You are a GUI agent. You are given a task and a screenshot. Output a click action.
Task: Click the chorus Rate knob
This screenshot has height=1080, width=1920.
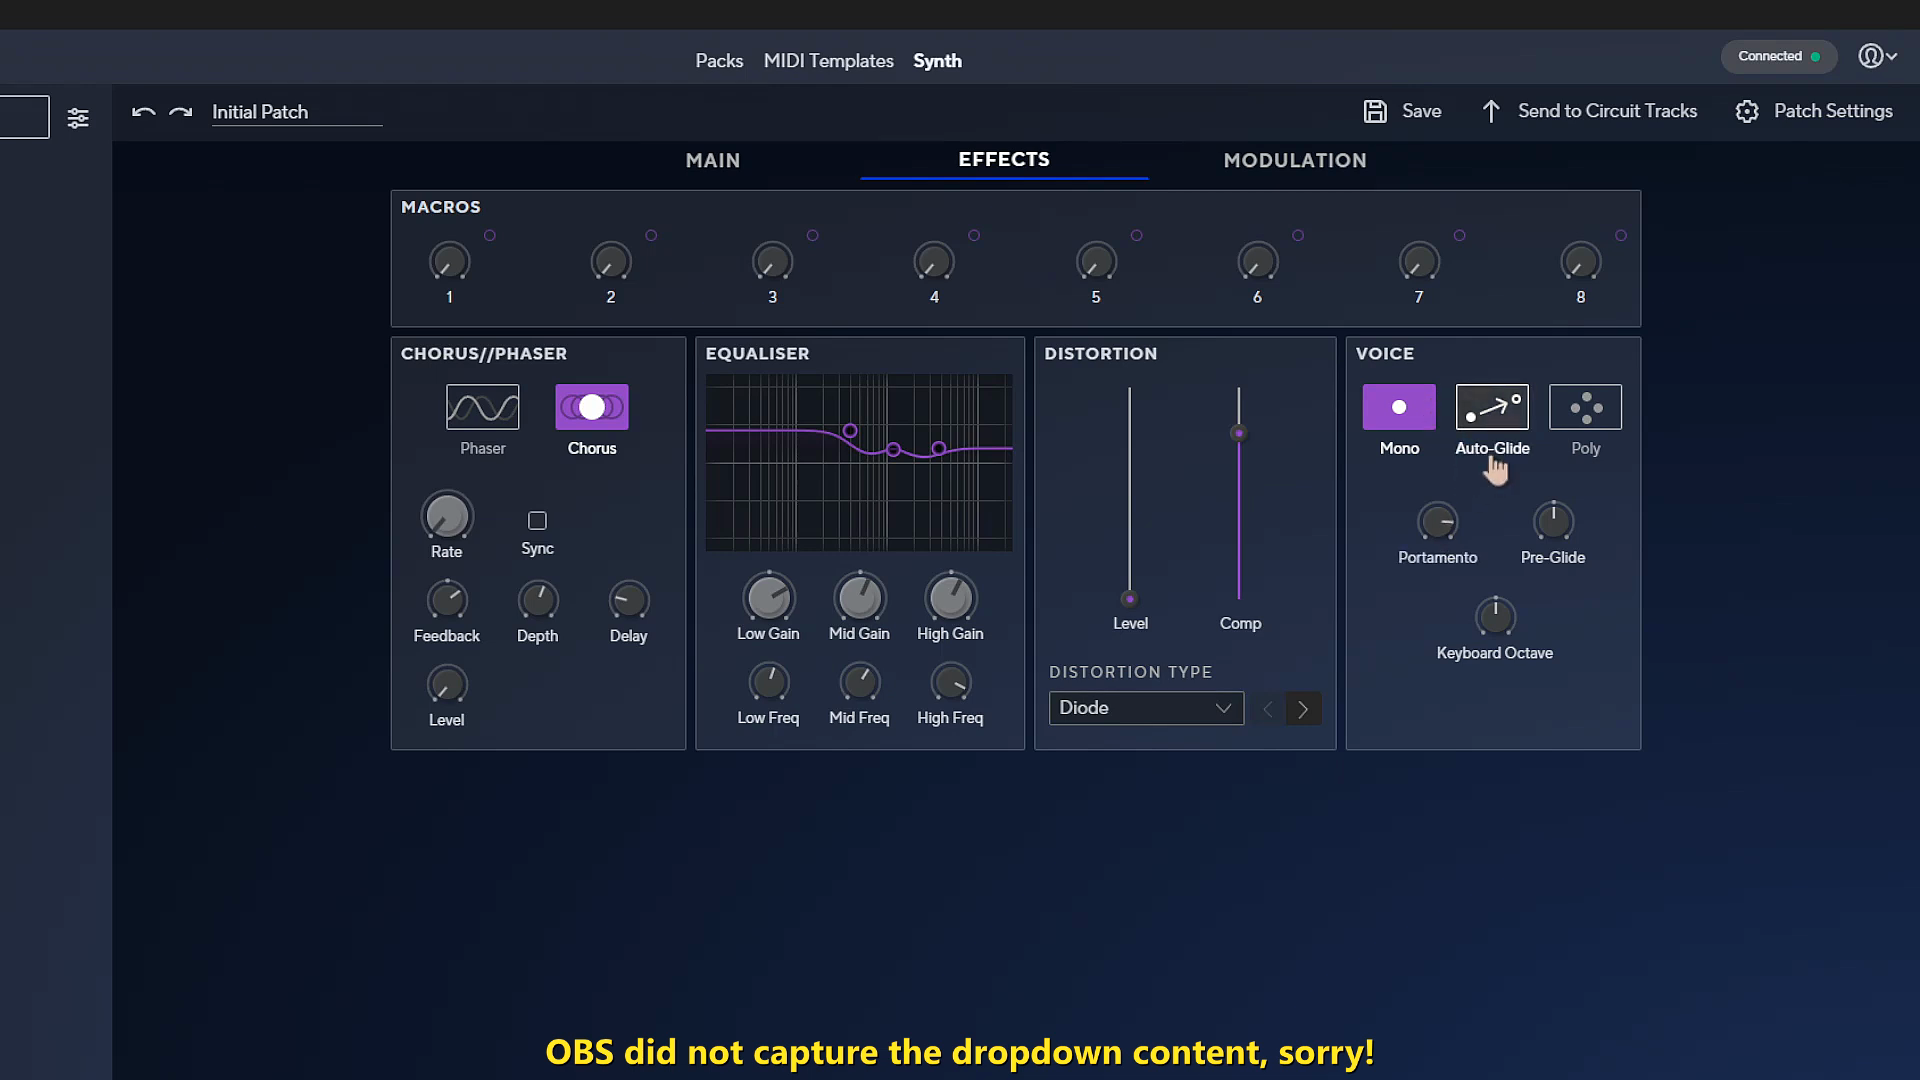[x=447, y=516]
